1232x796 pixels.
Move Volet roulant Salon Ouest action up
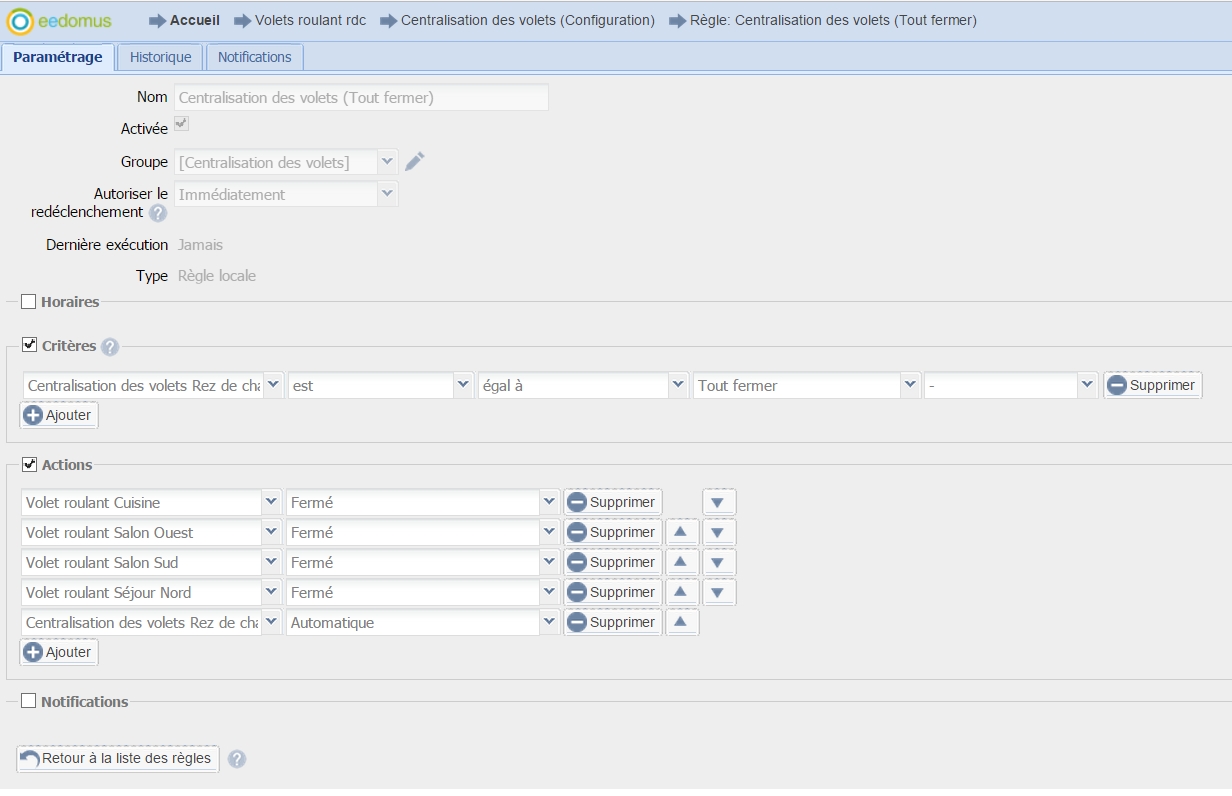[x=681, y=532]
